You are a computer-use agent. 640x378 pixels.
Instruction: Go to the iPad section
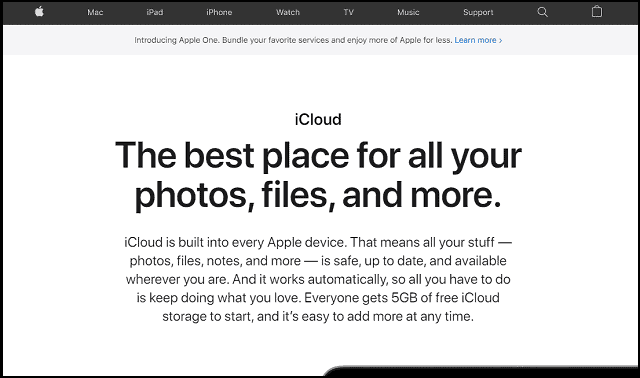pos(155,12)
